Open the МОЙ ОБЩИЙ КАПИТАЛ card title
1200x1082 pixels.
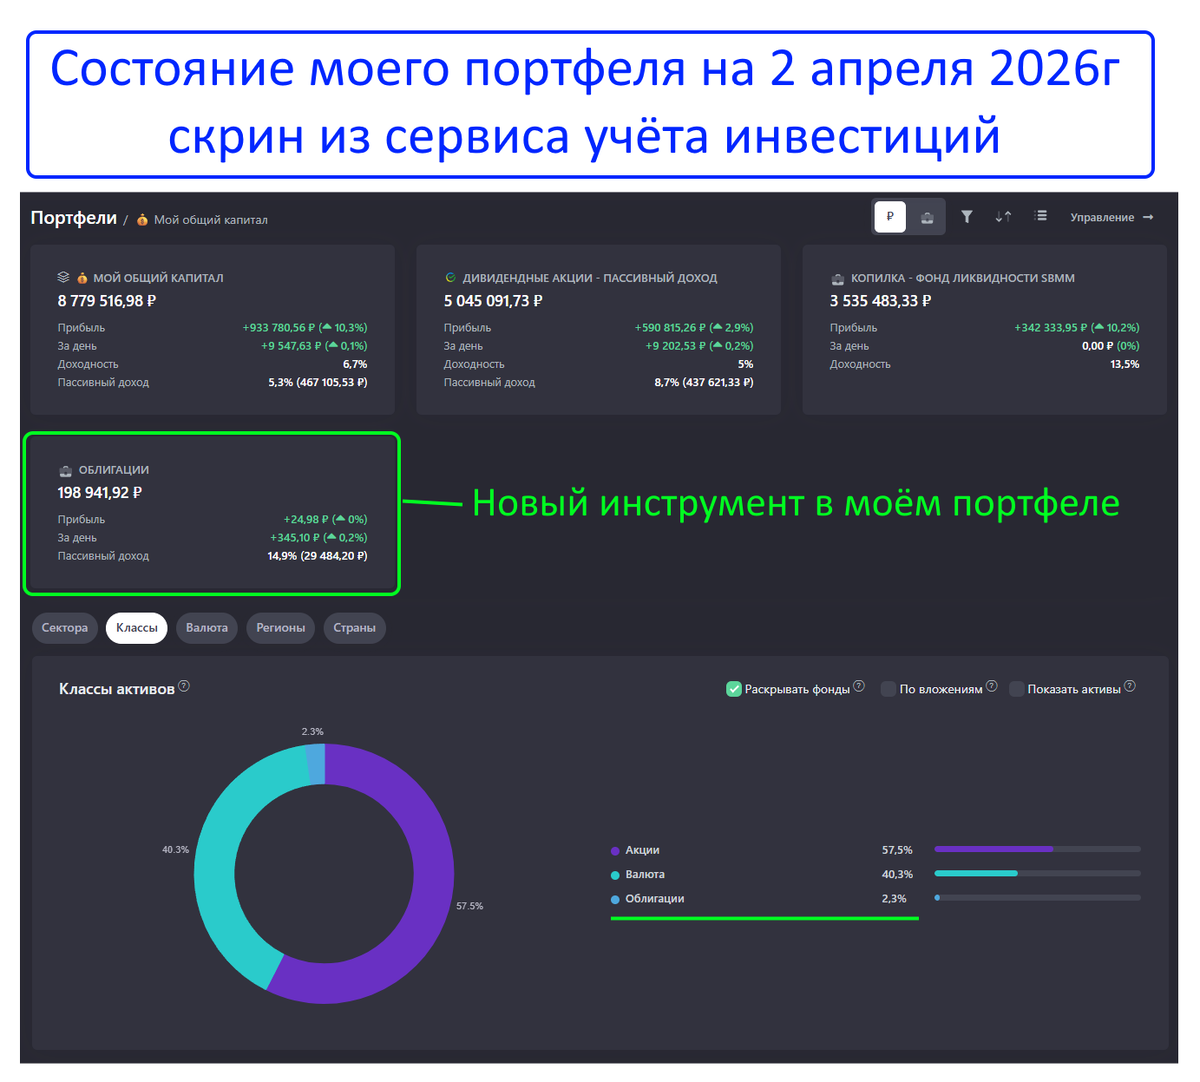pyautogui.click(x=158, y=278)
